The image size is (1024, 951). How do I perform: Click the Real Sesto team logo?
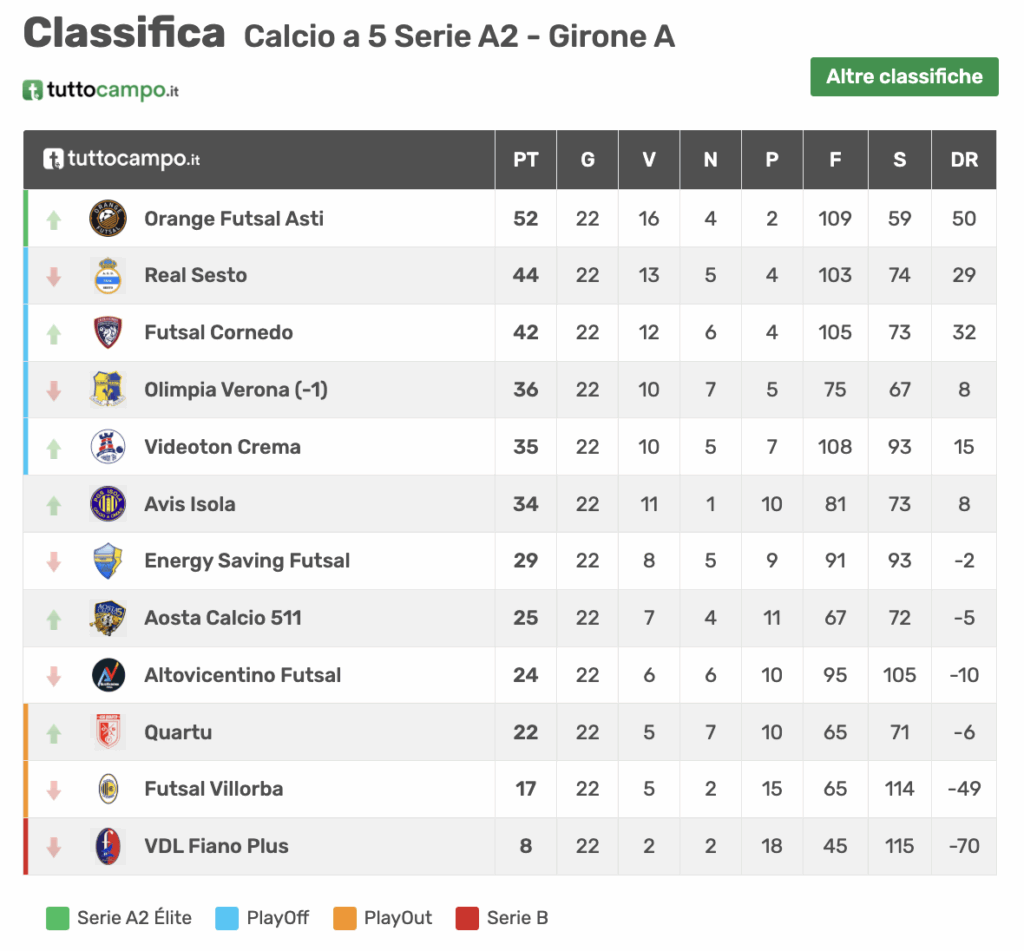[108, 275]
